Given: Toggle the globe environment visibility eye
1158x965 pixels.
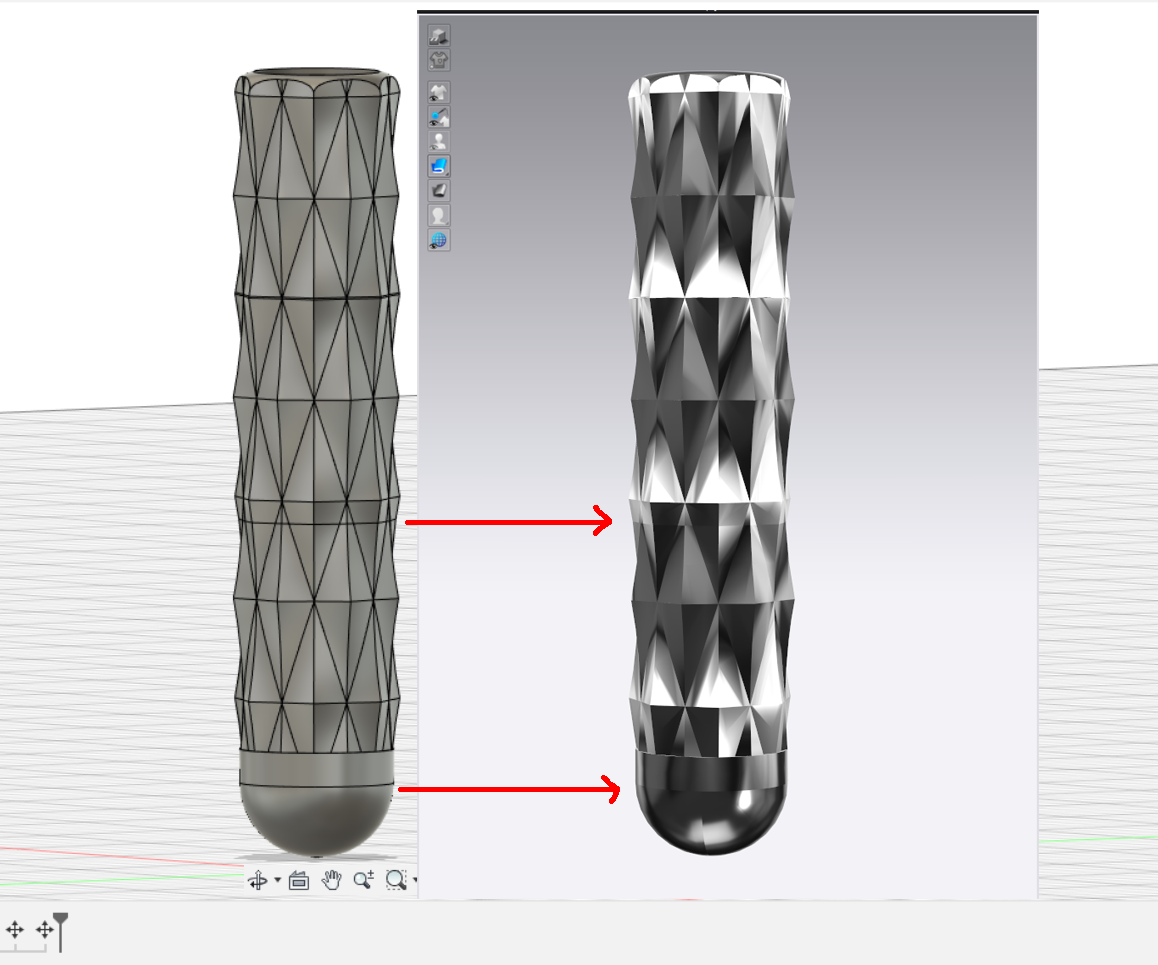Looking at the screenshot, I should pyautogui.click(x=437, y=240).
